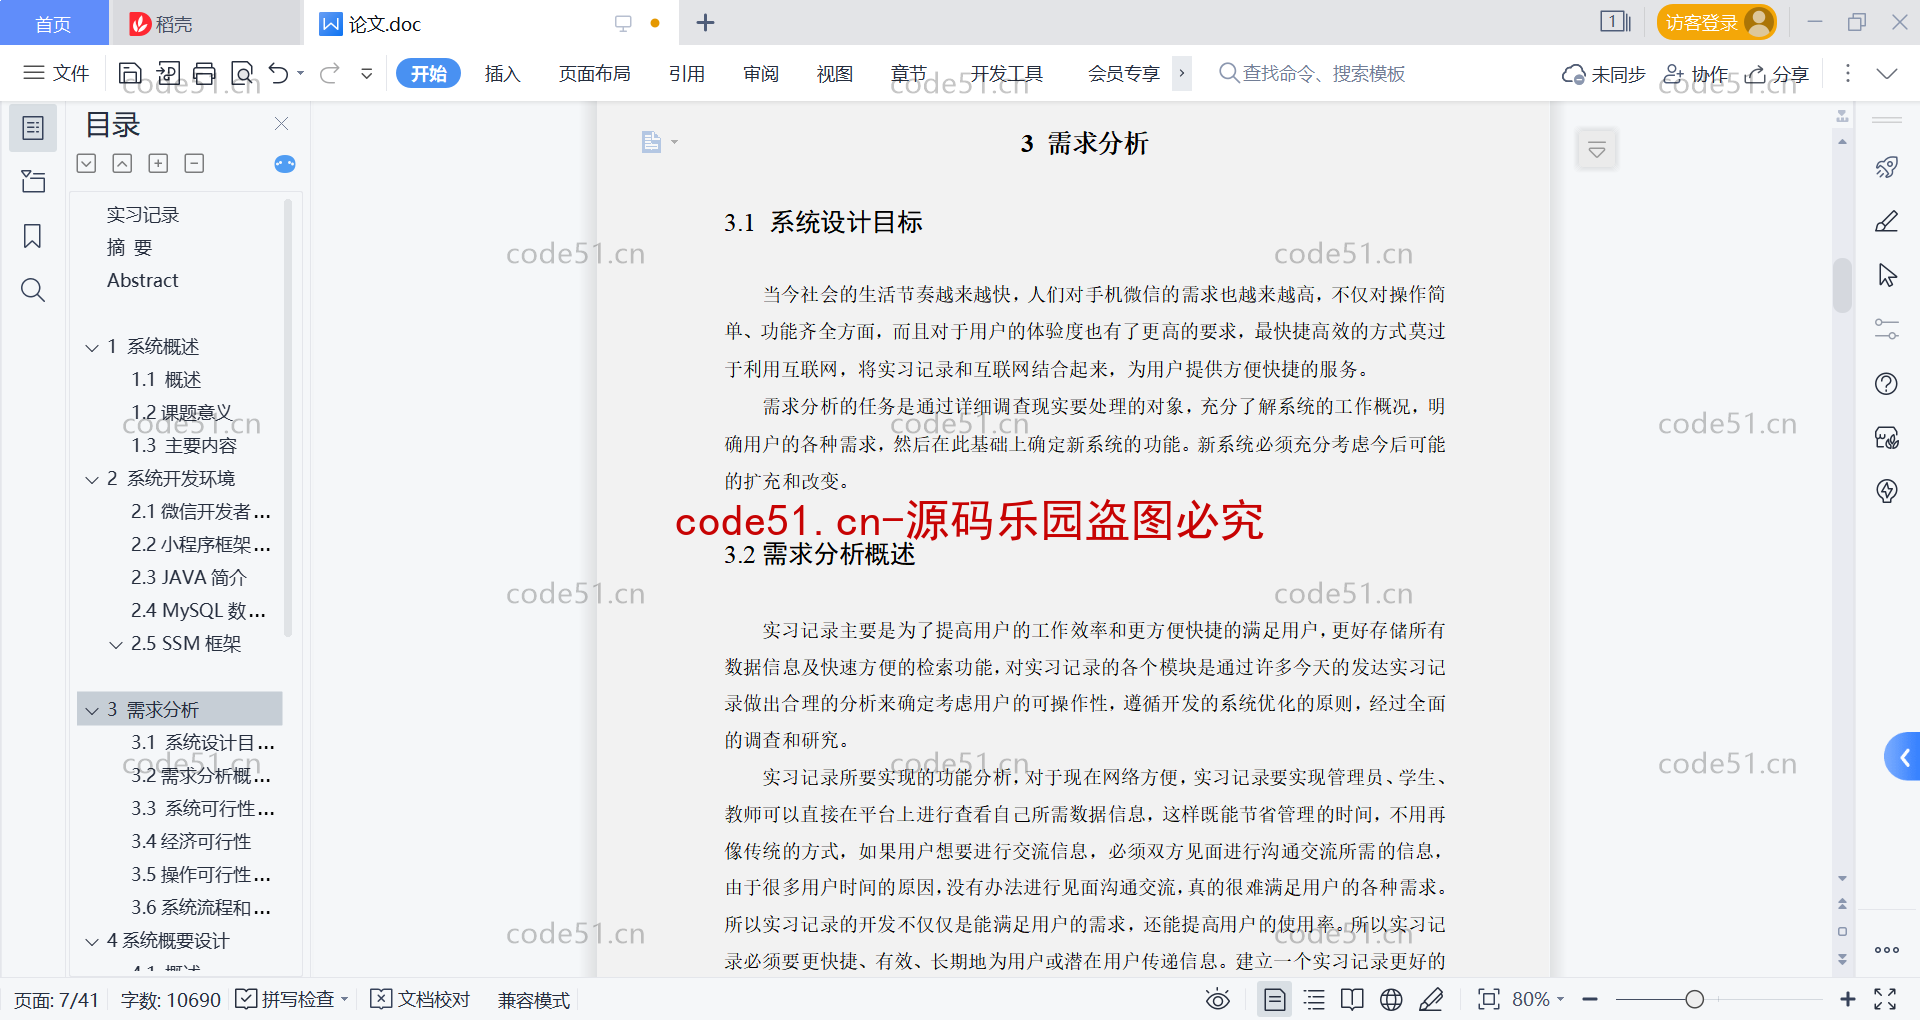This screenshot has width=1920, height=1020.
Task: Switch to reading mode book icon
Action: (x=1352, y=999)
